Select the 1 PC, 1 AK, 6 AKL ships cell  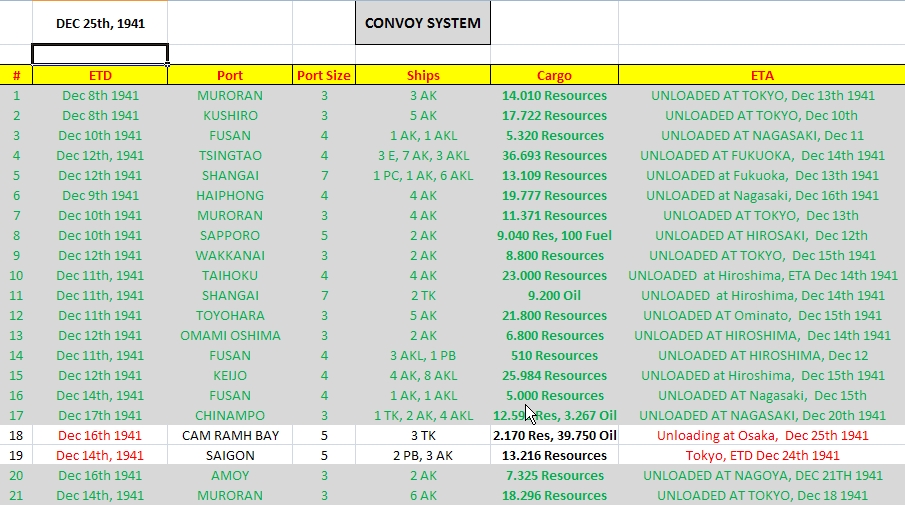423,175
